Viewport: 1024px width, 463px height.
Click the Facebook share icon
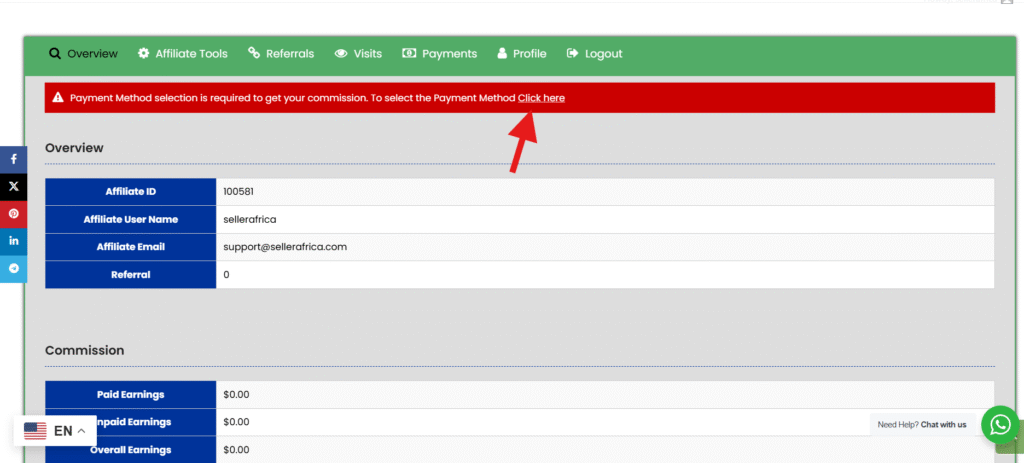tap(13, 159)
